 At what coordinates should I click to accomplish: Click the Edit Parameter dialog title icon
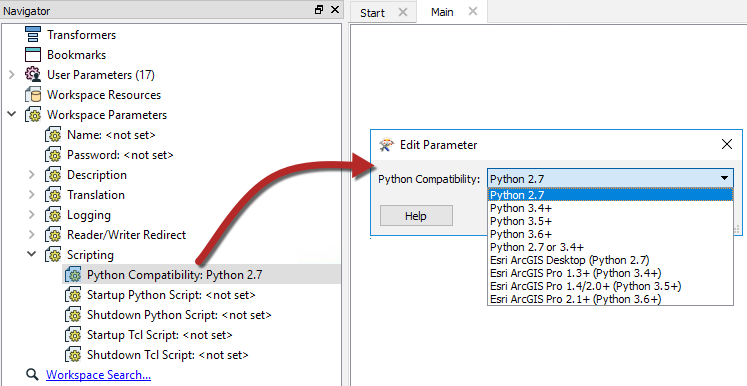point(386,144)
